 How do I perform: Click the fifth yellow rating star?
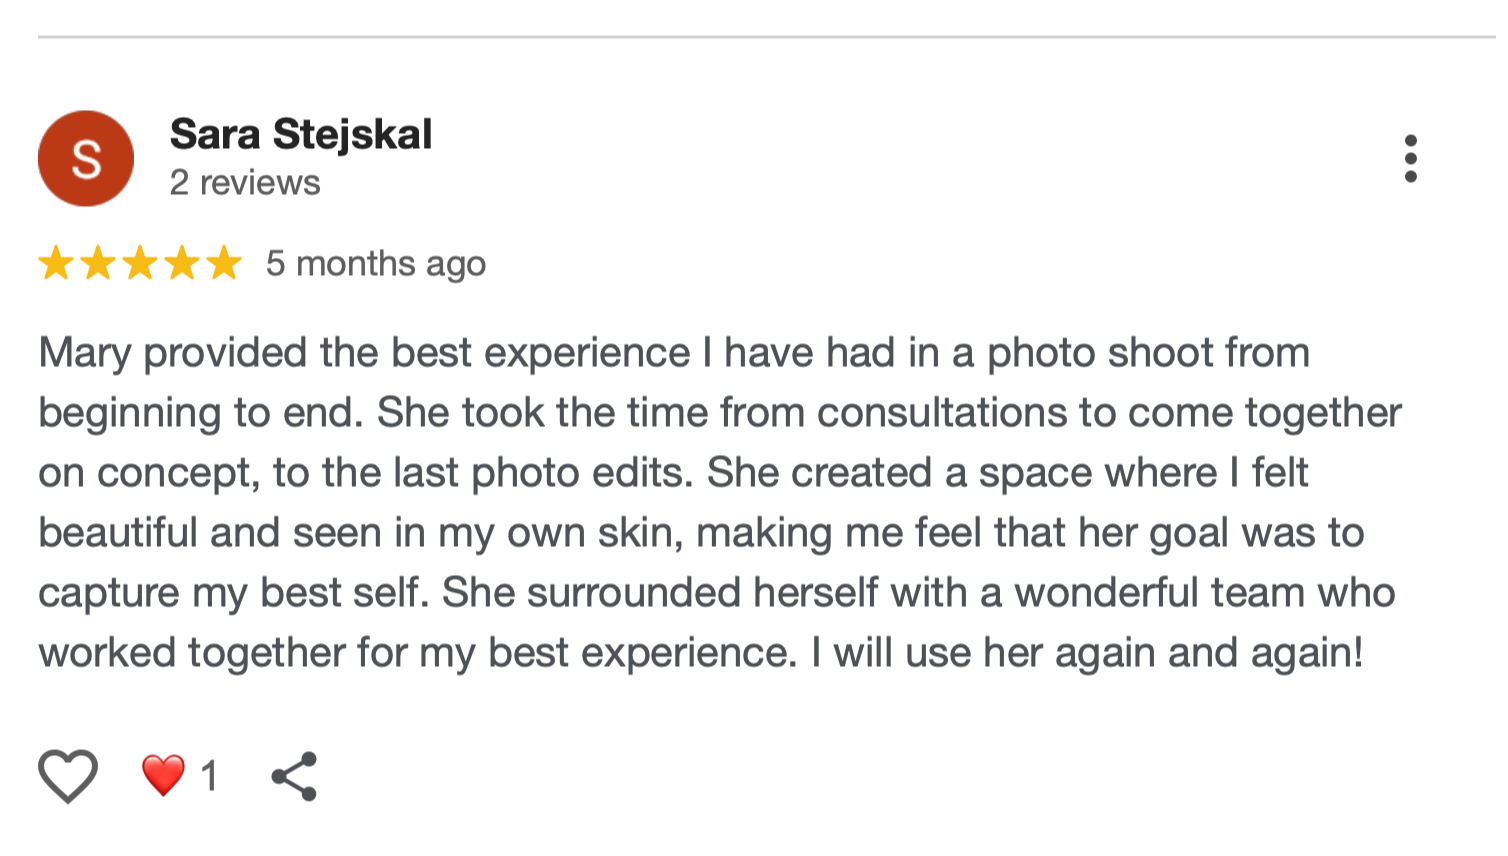coord(224,264)
